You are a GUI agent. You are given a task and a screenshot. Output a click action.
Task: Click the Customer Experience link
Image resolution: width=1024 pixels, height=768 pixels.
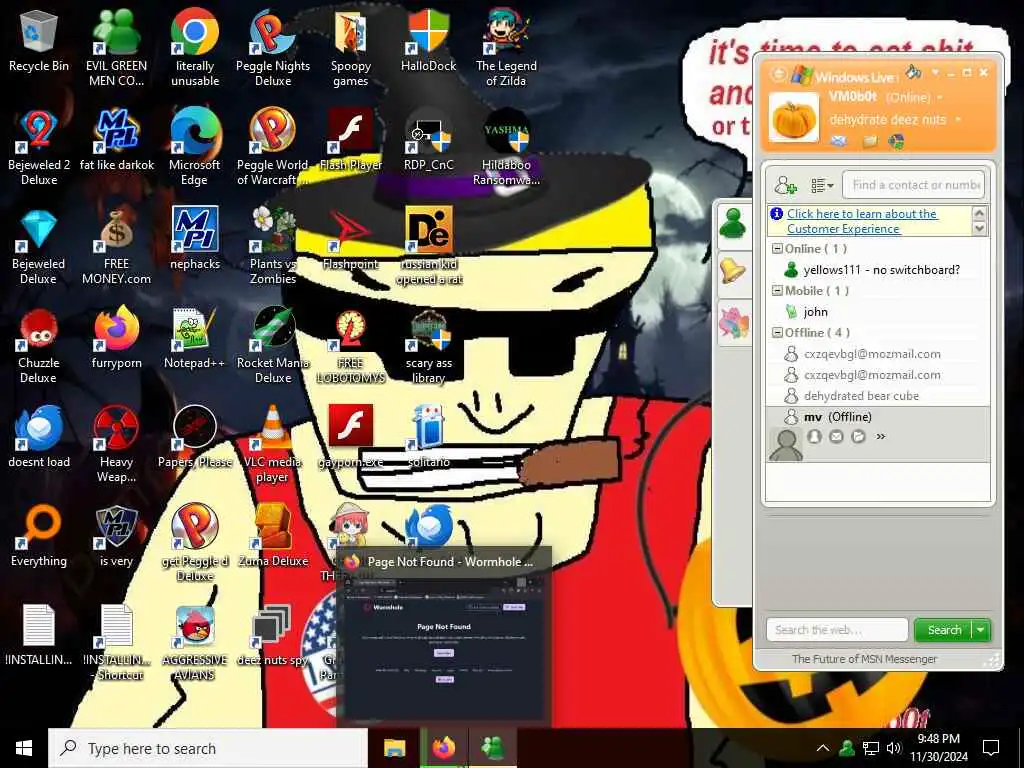(x=862, y=221)
